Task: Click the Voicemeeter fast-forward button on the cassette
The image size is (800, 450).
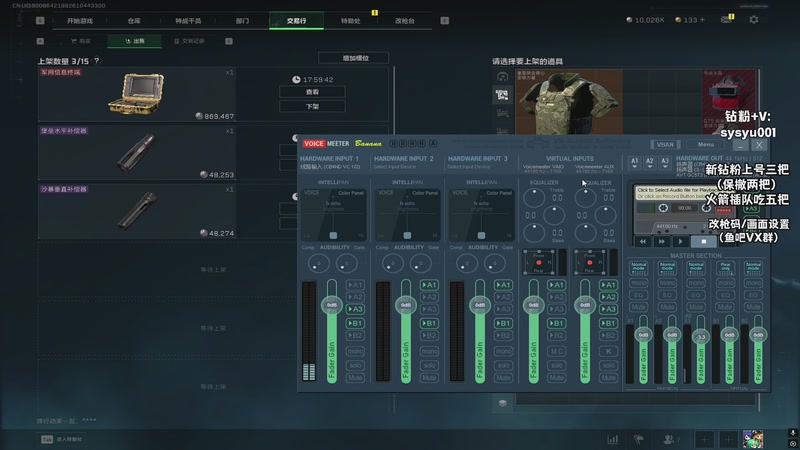Action: [661, 241]
